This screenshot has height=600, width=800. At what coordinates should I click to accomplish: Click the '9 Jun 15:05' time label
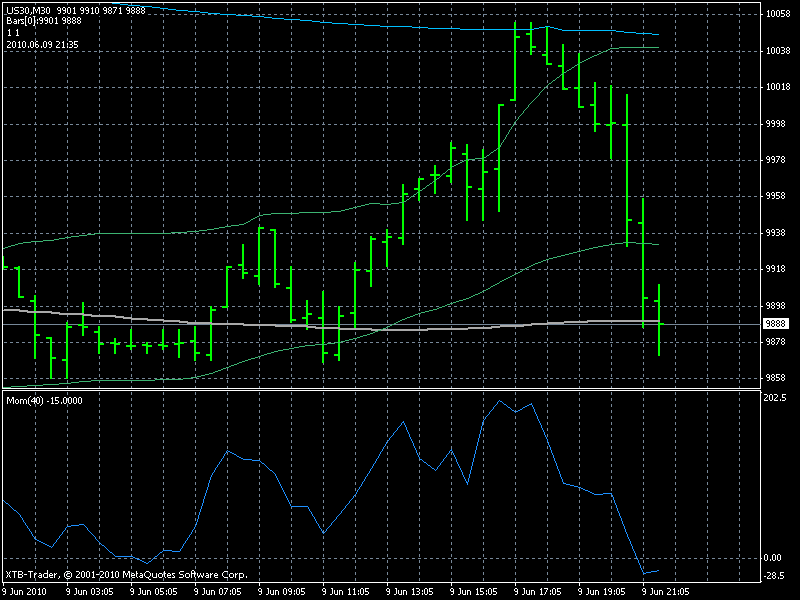474,592
